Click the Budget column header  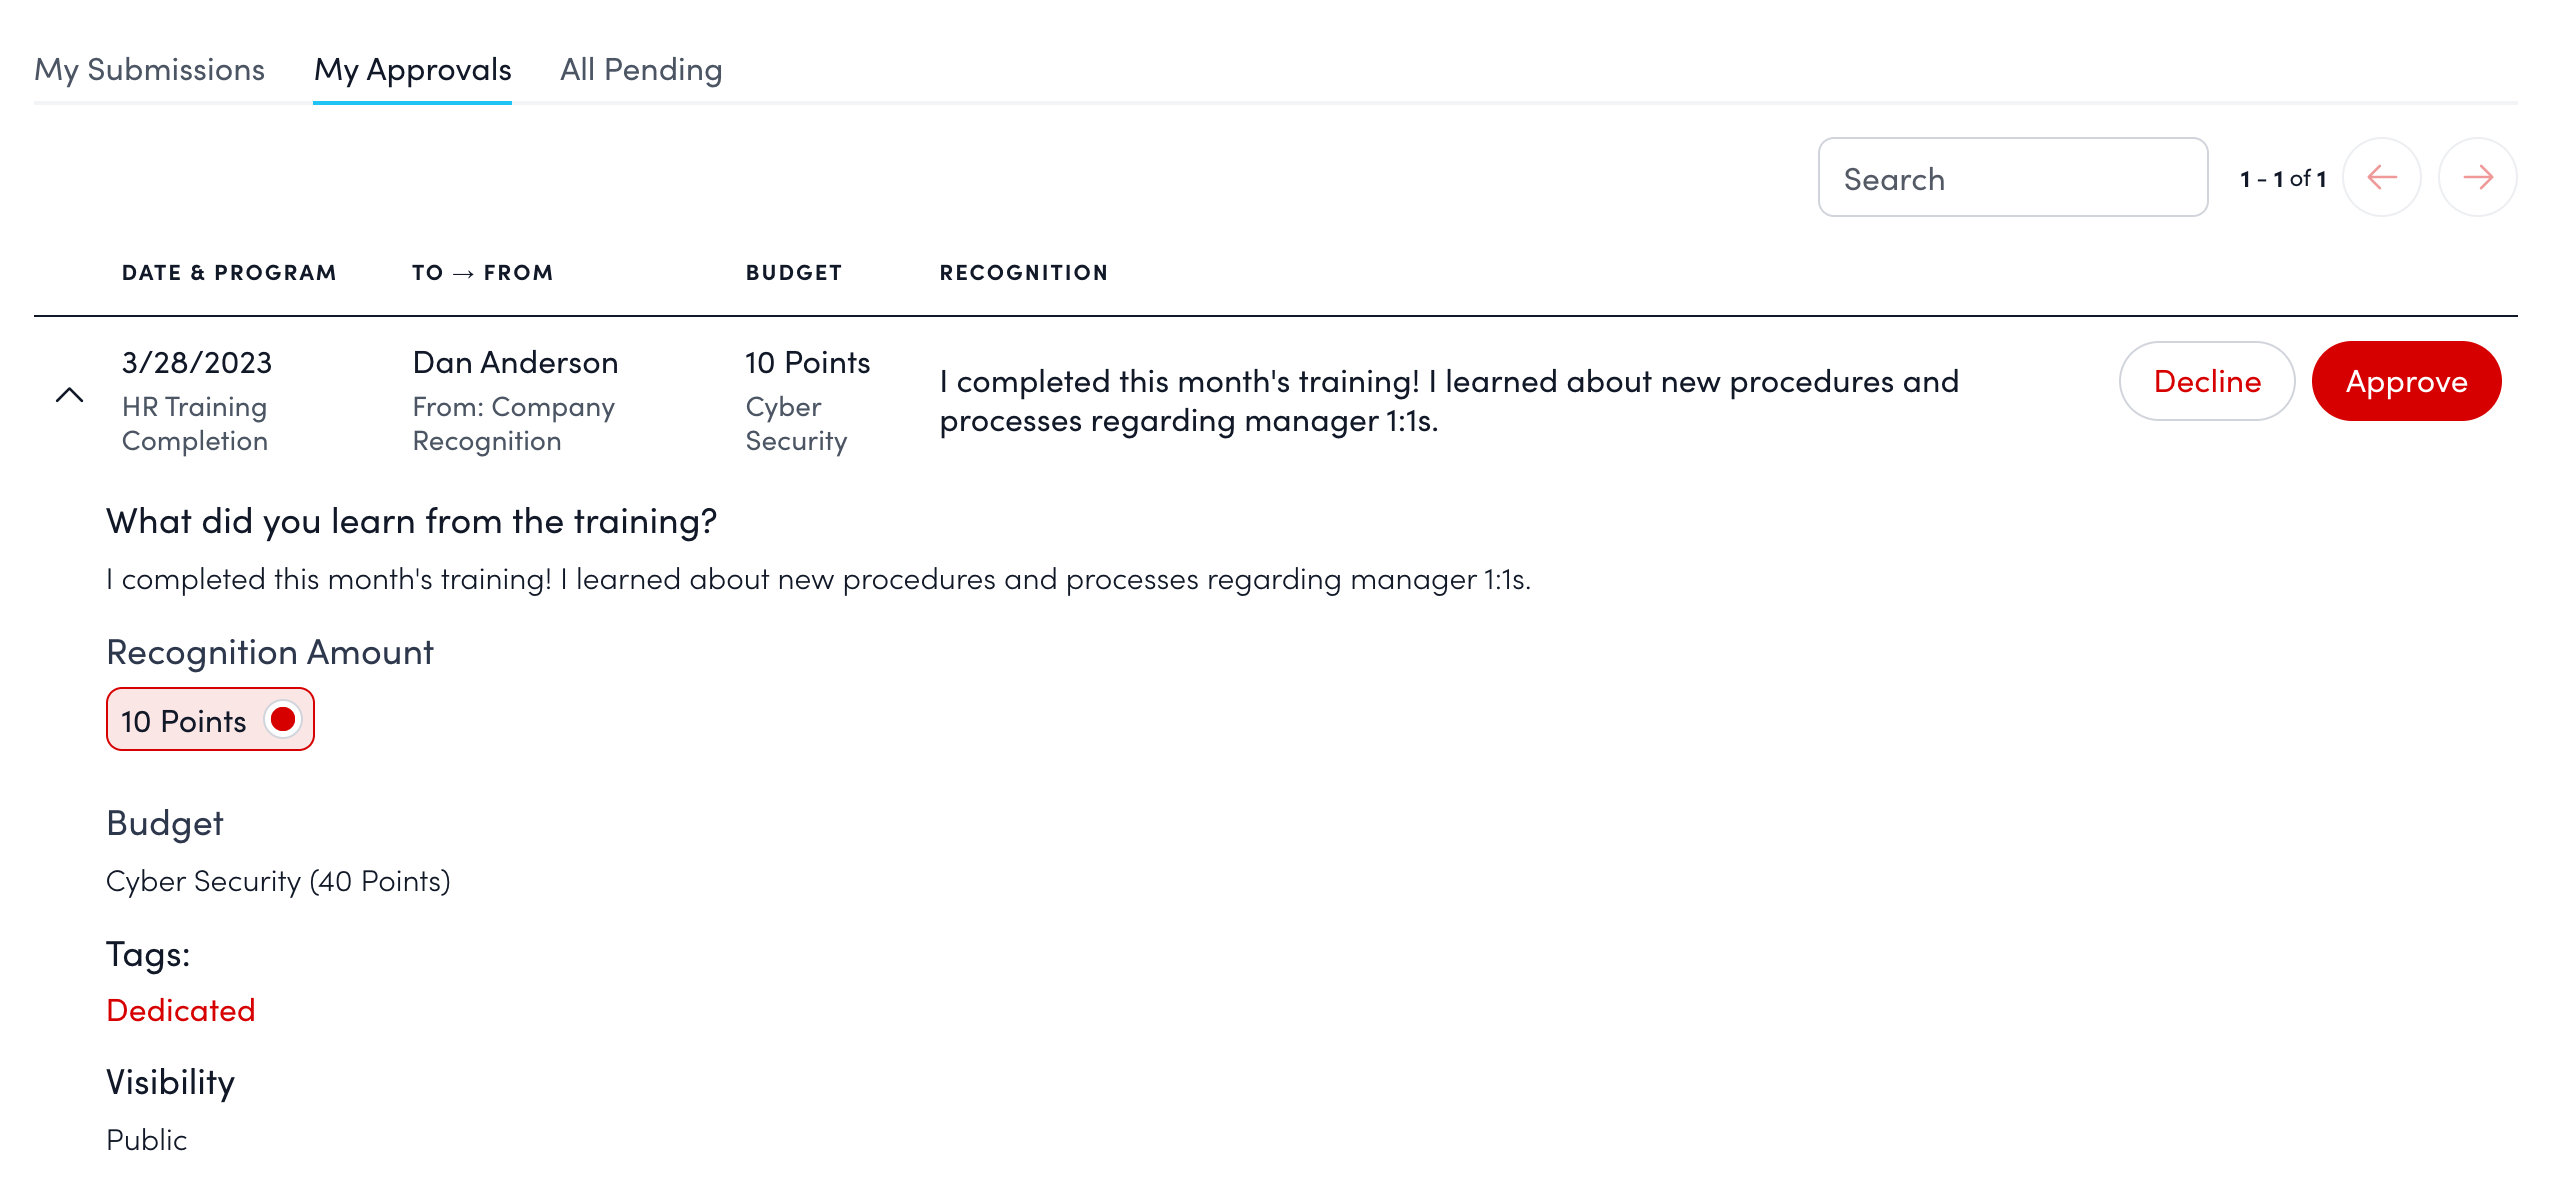(794, 273)
